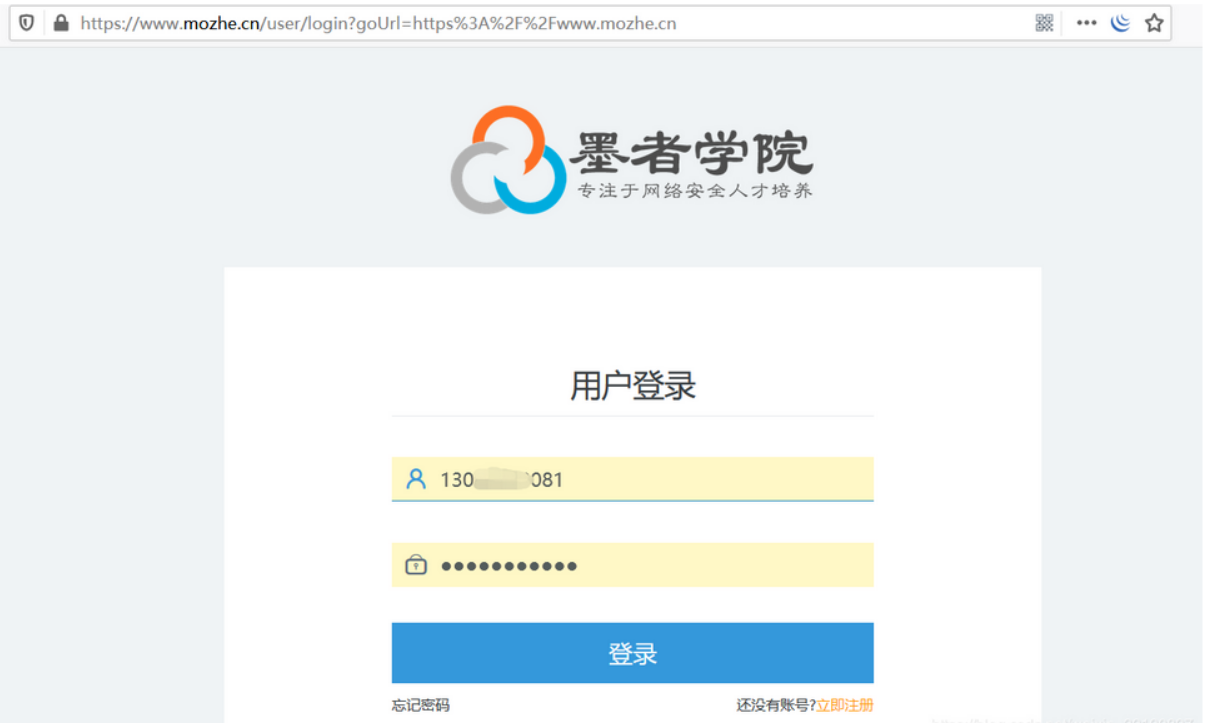
Task: Click the 墨者学院 logo image
Action: coord(632,160)
